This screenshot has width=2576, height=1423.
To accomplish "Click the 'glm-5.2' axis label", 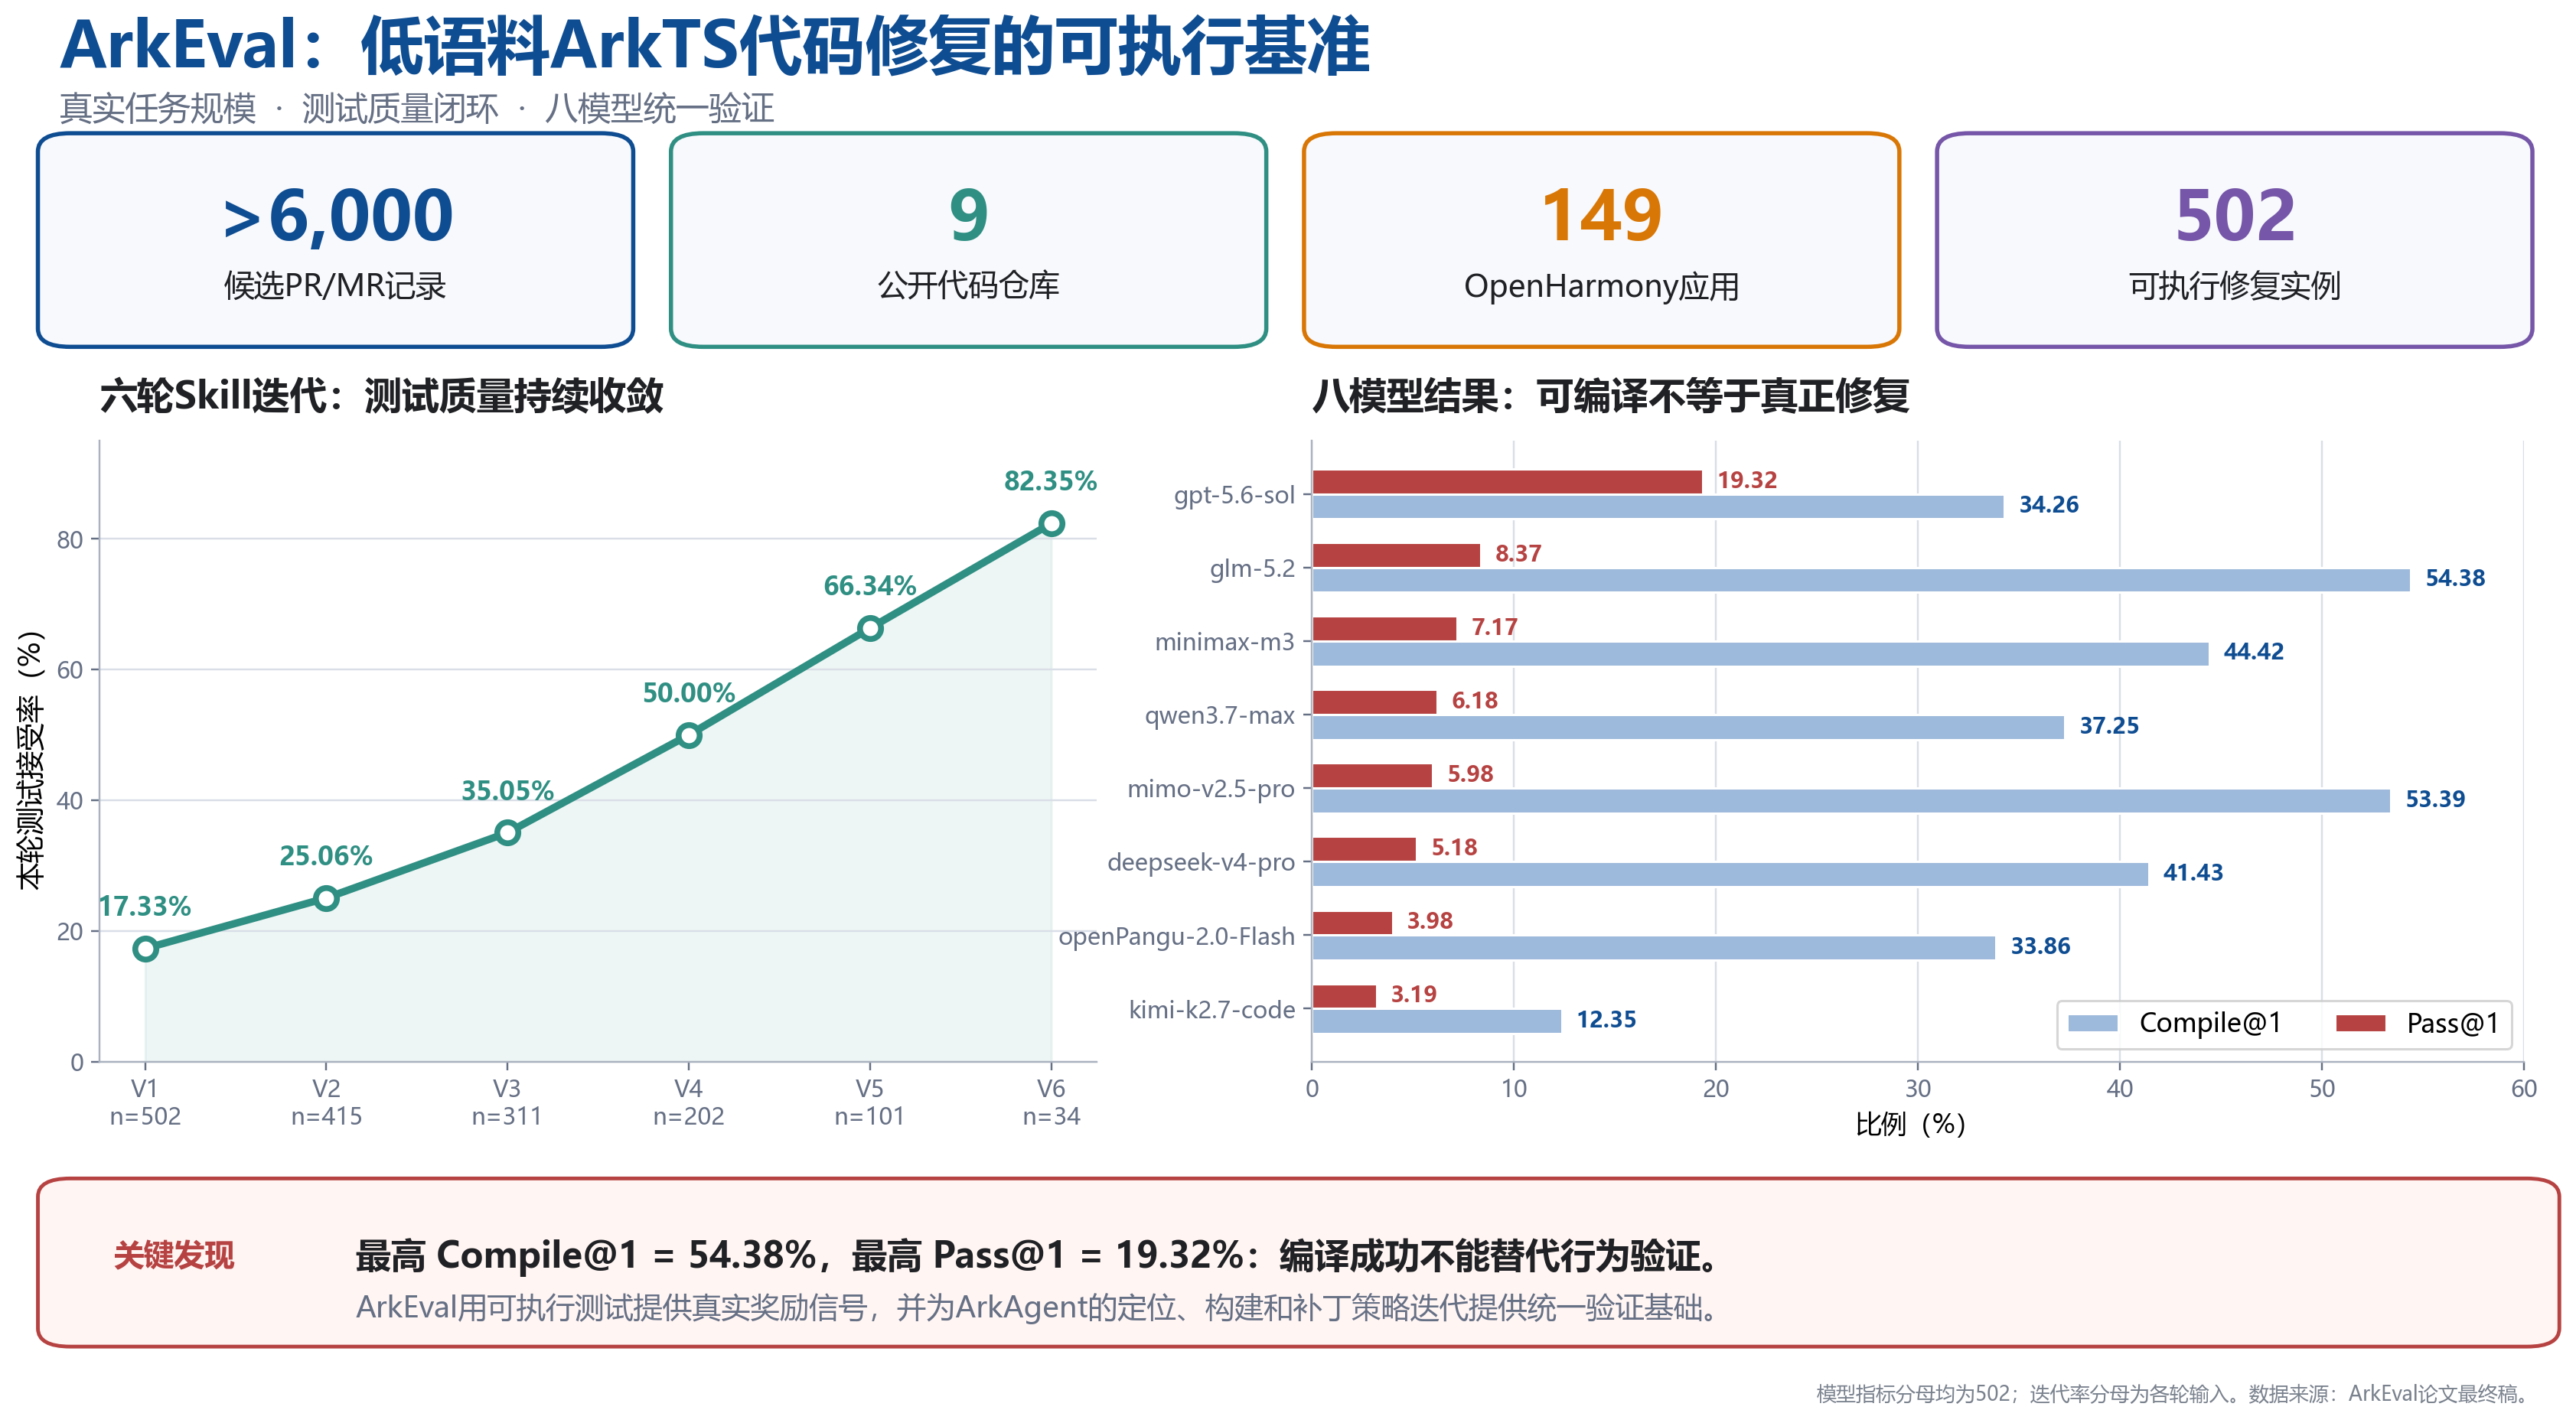I will click(1252, 568).
